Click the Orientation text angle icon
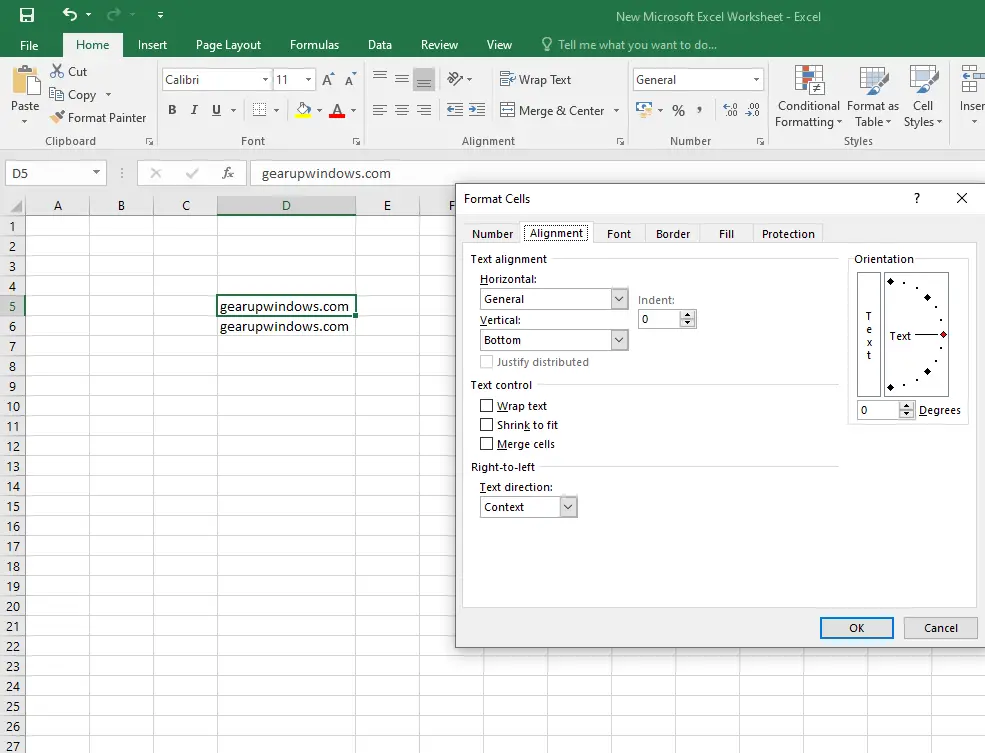The height and width of the screenshot is (753, 985). (455, 79)
